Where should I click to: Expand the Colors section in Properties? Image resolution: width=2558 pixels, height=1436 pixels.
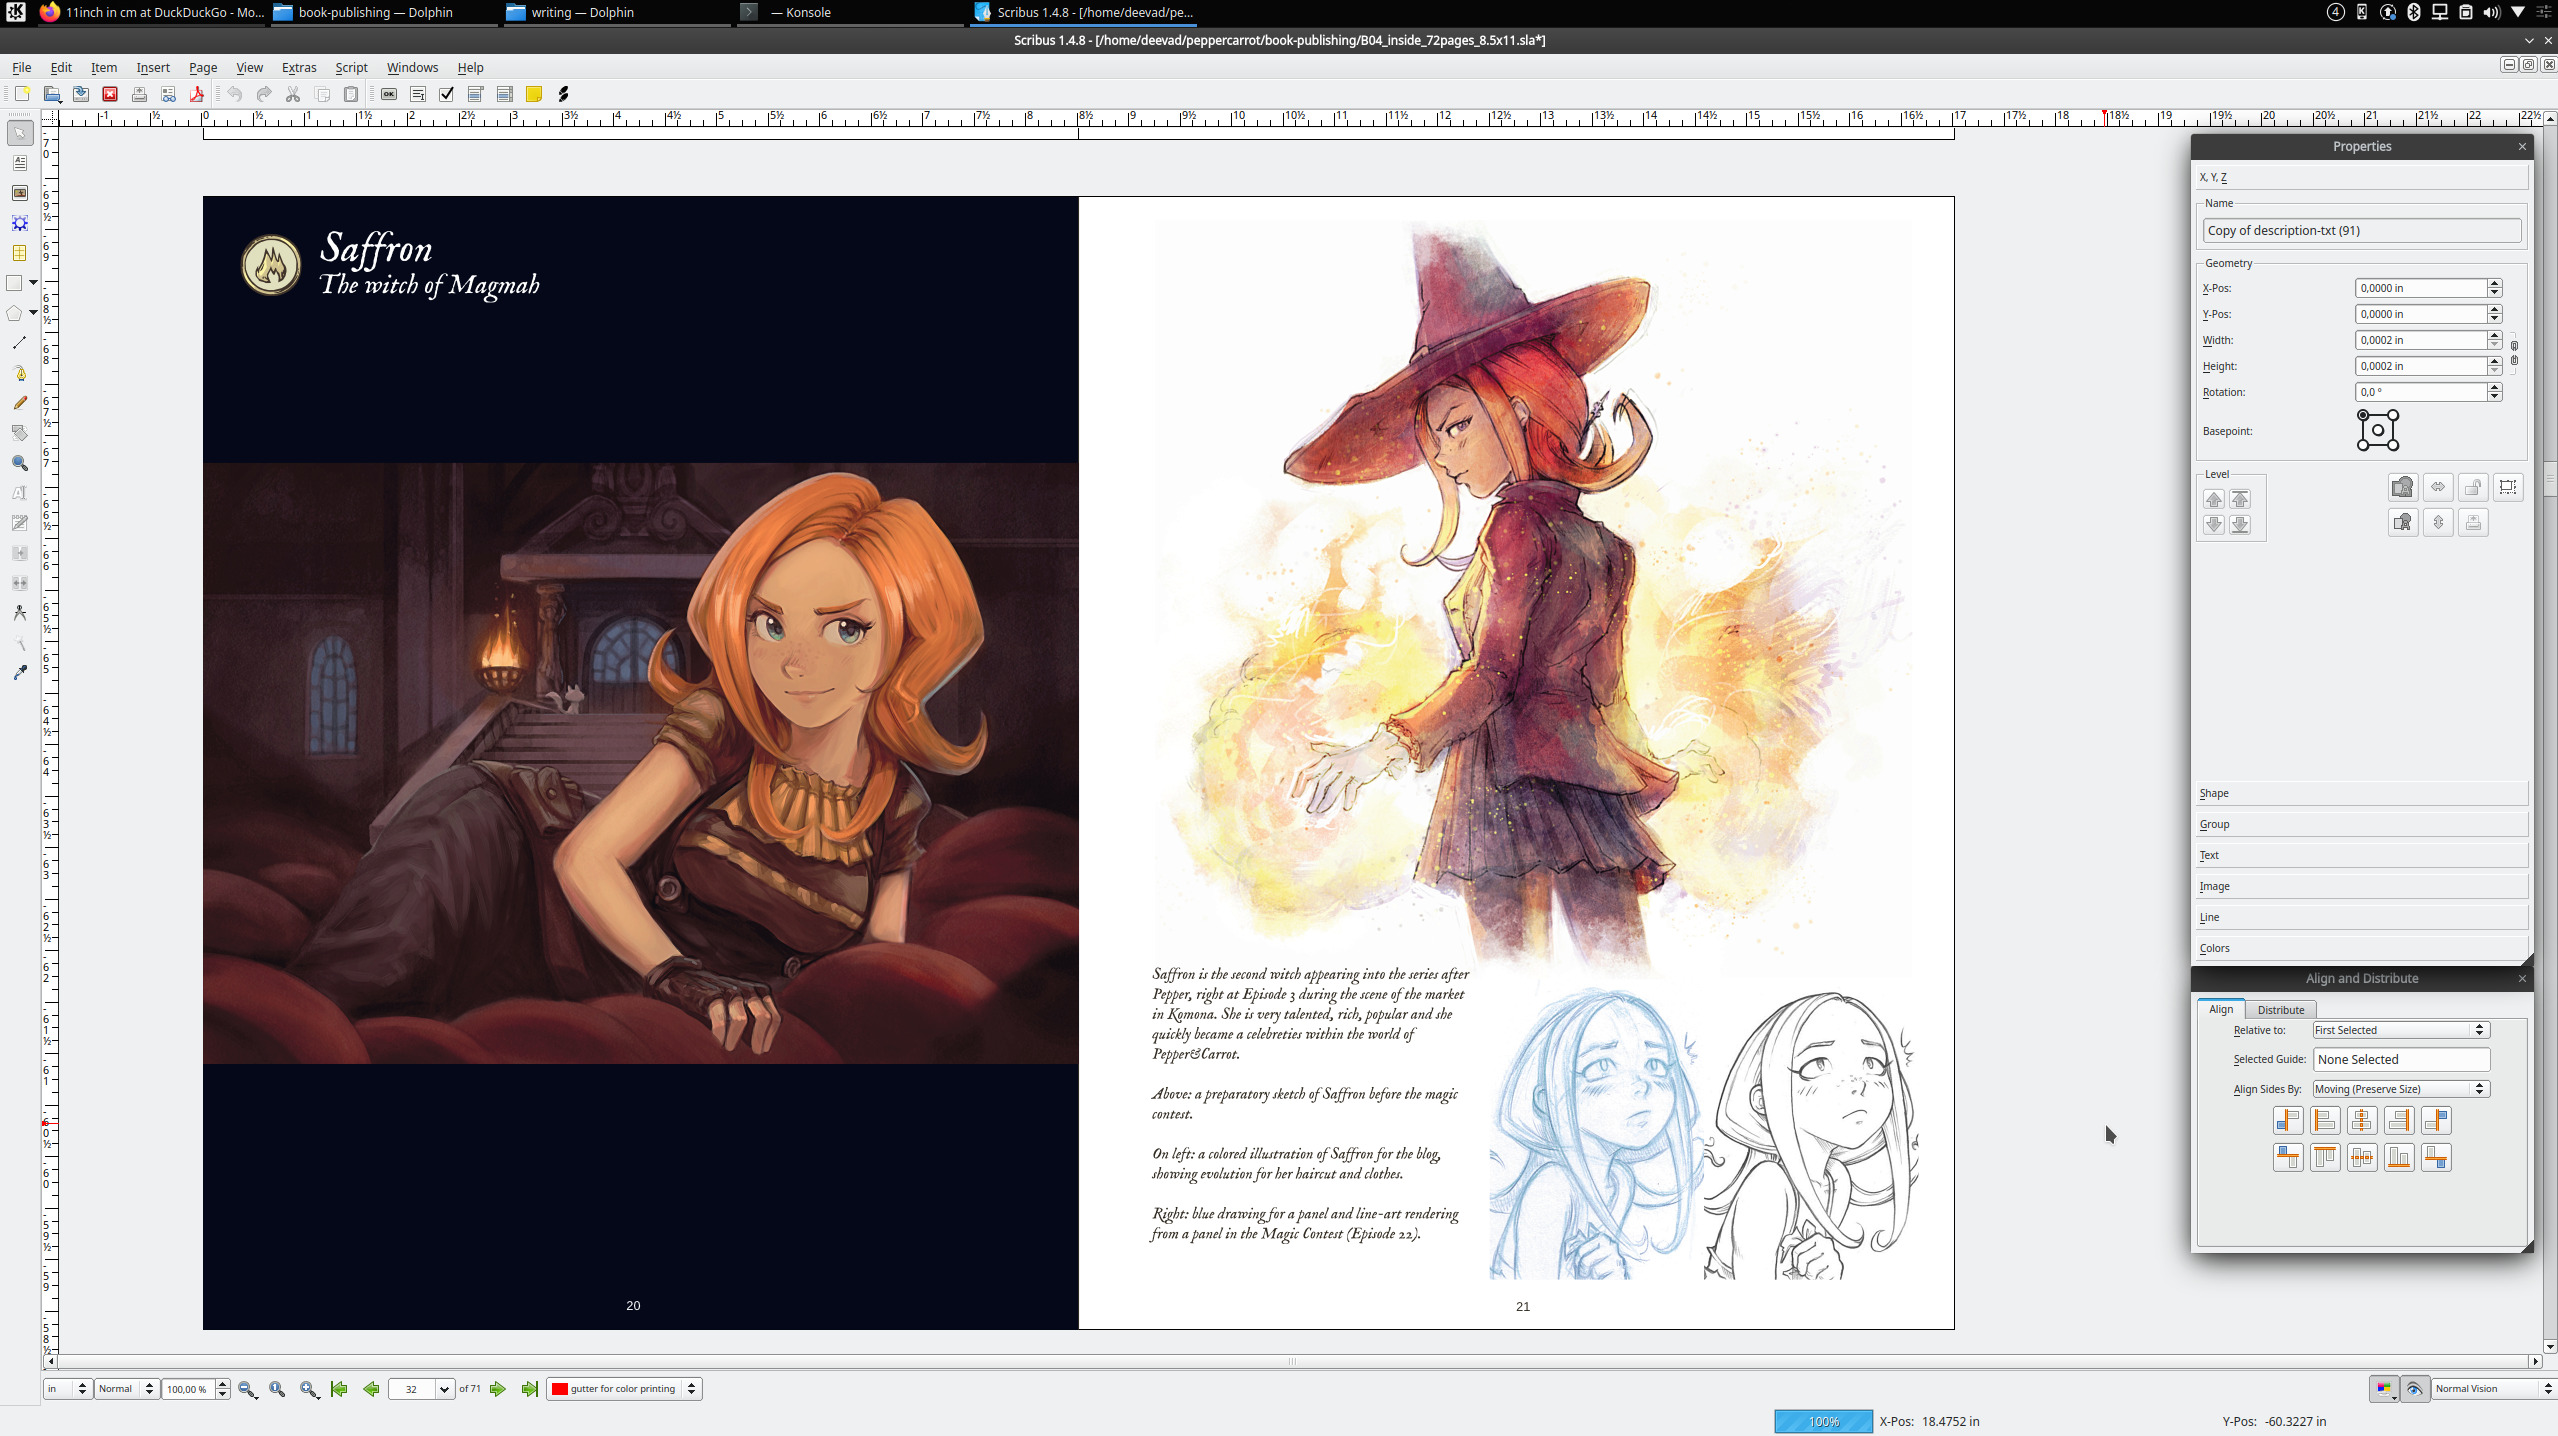point(2360,948)
